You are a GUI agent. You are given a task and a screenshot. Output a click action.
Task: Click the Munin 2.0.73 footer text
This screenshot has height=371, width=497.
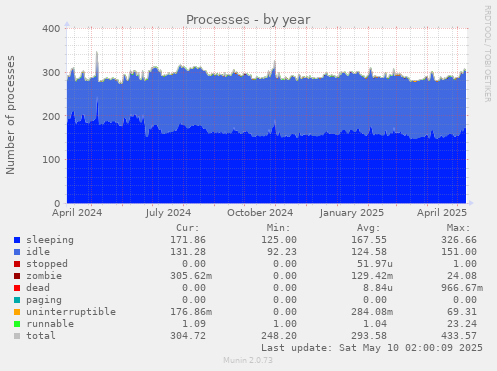click(x=248, y=360)
